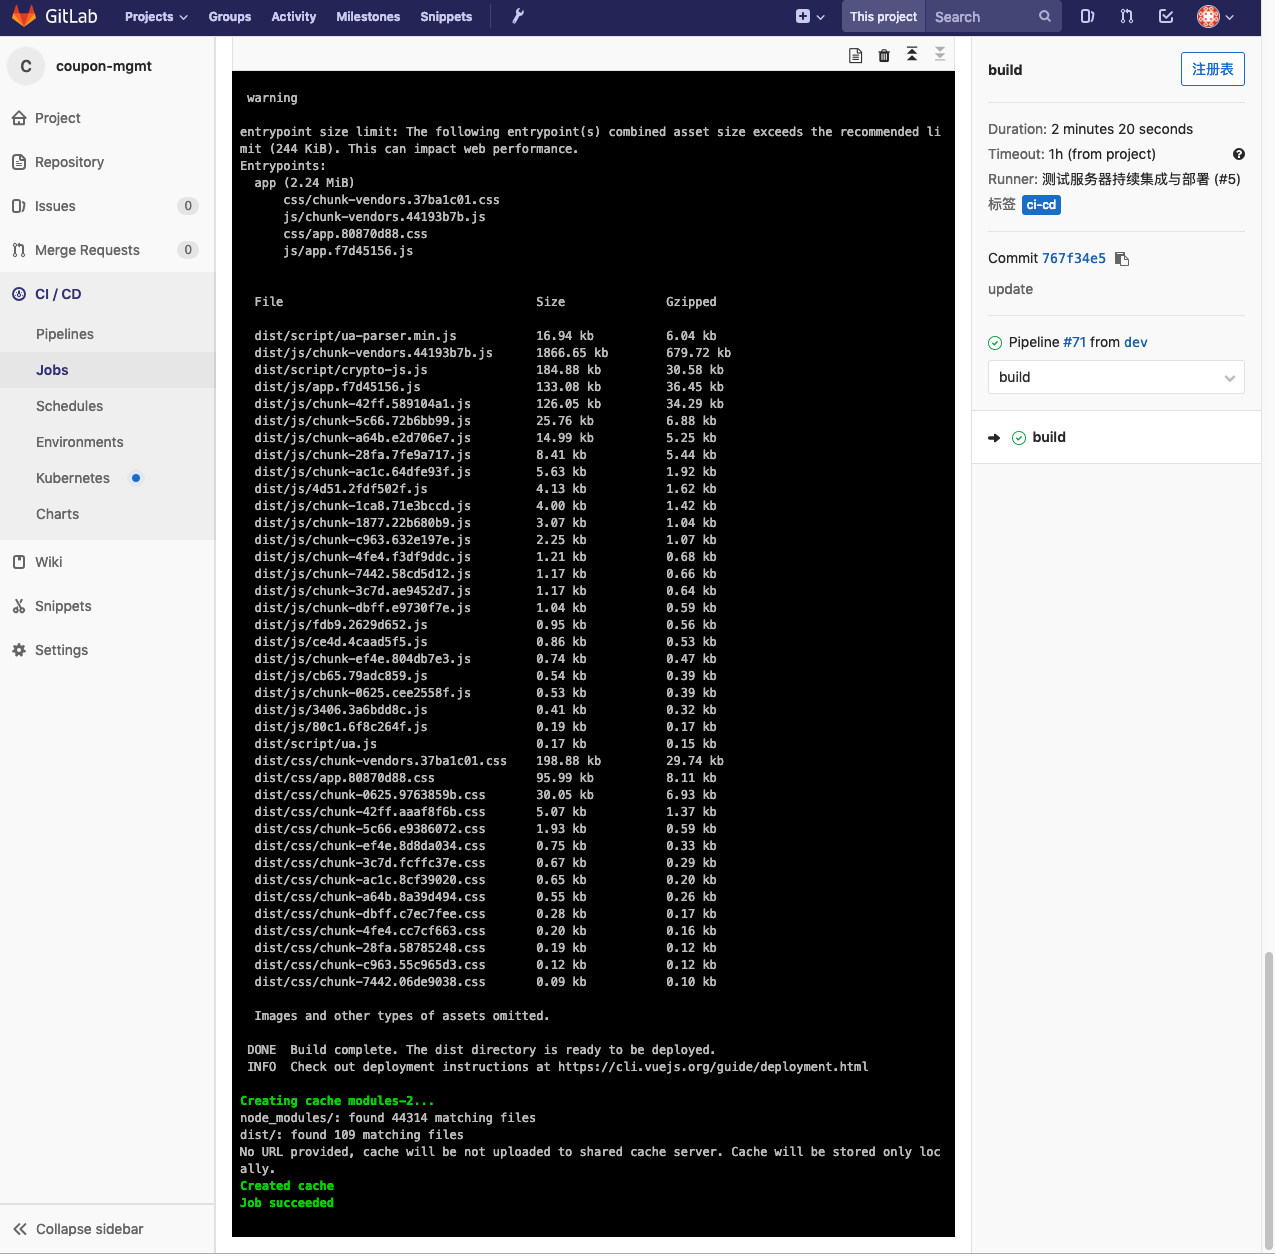Collapse the sidebar
Screen dimensions: 1275x1256
tap(78, 1229)
